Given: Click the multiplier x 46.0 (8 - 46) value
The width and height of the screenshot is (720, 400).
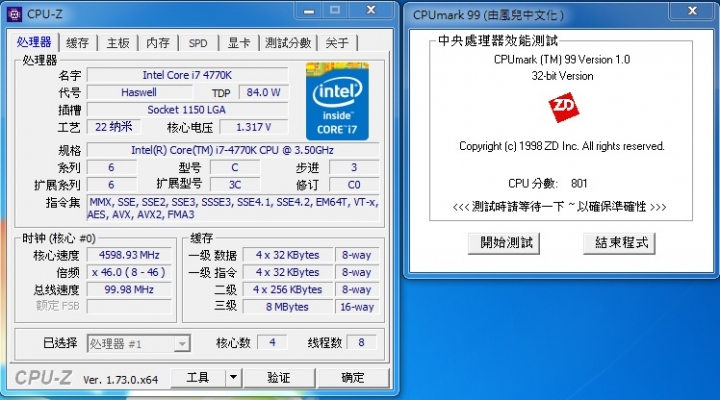Looking at the screenshot, I should [129, 272].
